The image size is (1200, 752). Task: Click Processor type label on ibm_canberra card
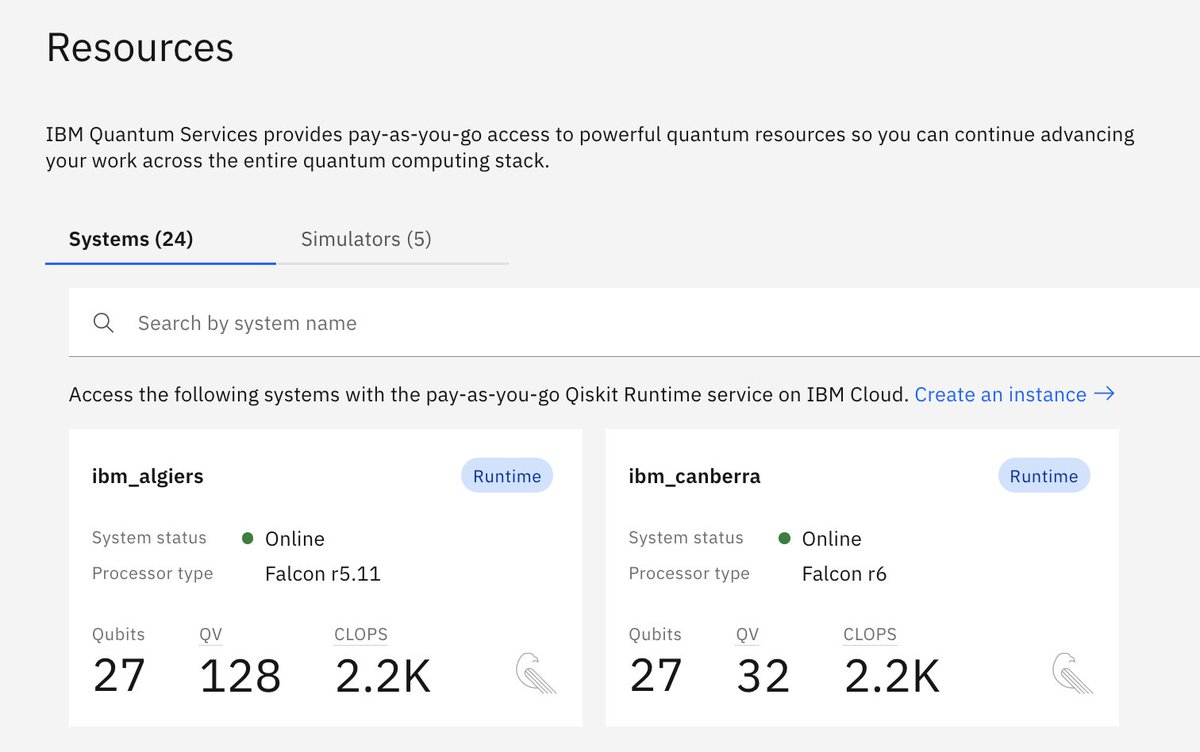click(689, 574)
